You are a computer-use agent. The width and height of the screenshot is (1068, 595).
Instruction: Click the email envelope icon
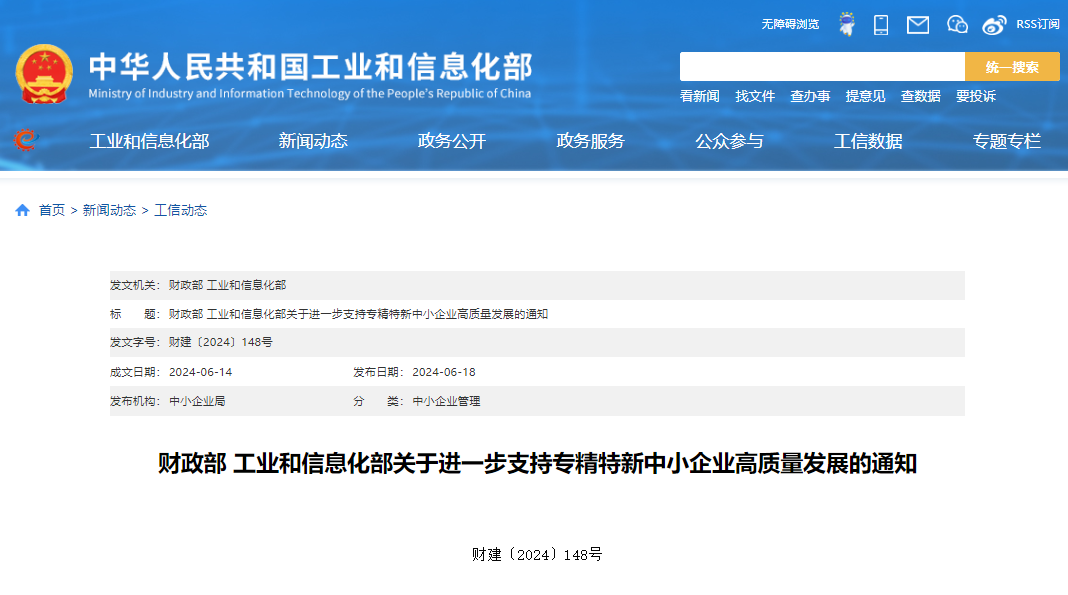tap(917, 25)
